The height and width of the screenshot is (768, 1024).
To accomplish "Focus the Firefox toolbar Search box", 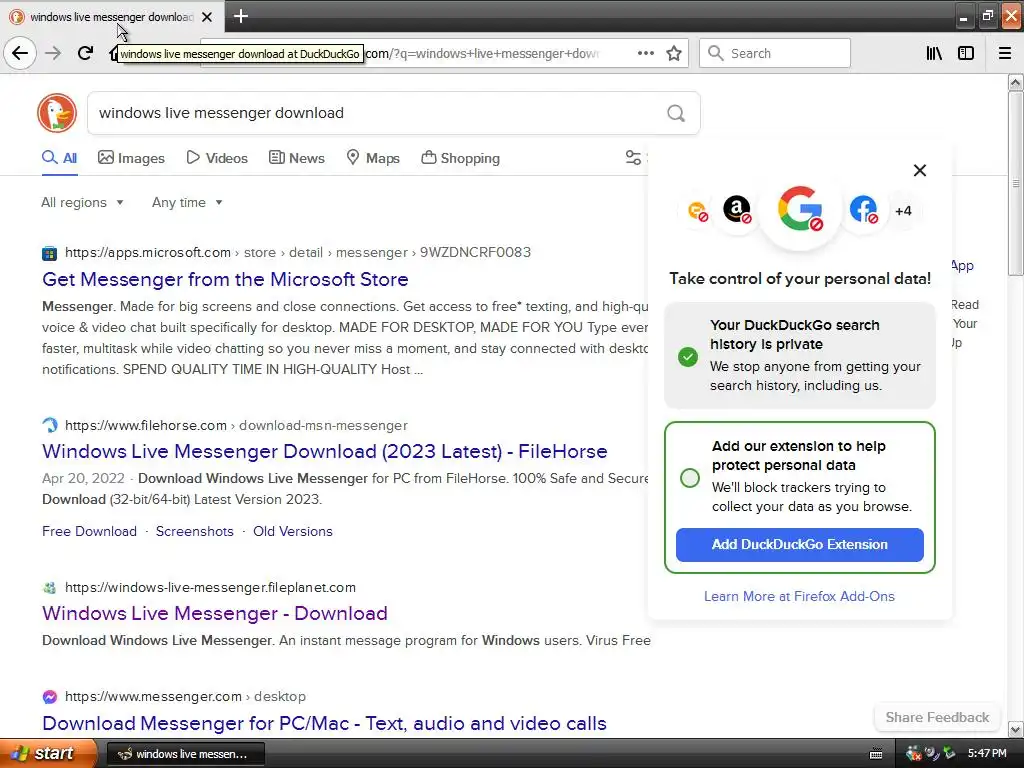I will pos(775,53).
